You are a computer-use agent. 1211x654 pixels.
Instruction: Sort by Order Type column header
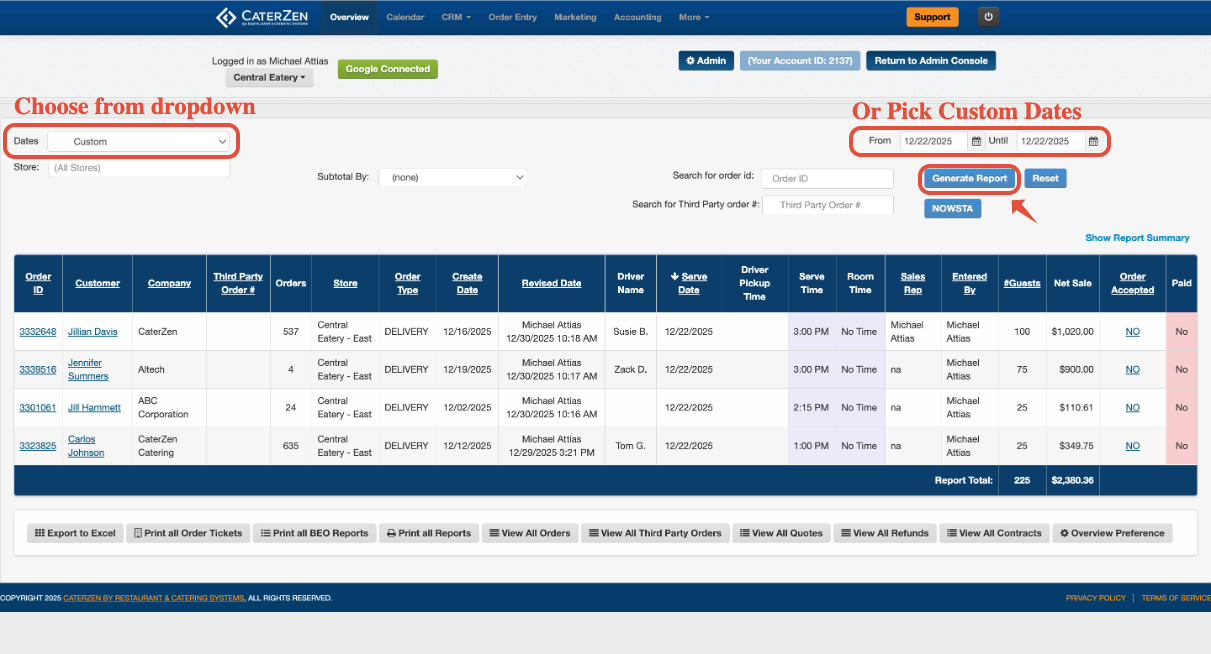tap(407, 283)
